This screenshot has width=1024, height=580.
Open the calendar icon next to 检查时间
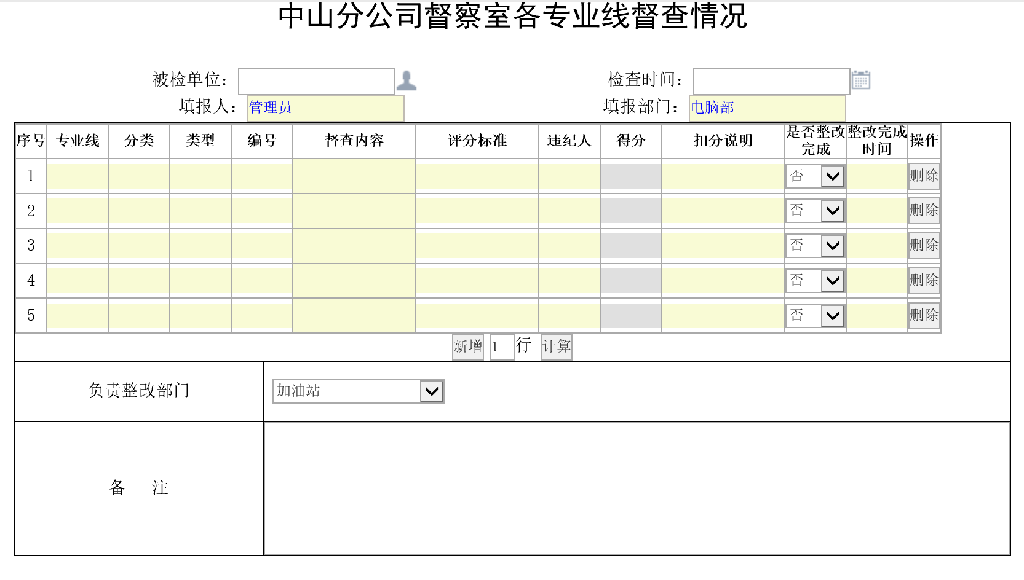[x=861, y=80]
